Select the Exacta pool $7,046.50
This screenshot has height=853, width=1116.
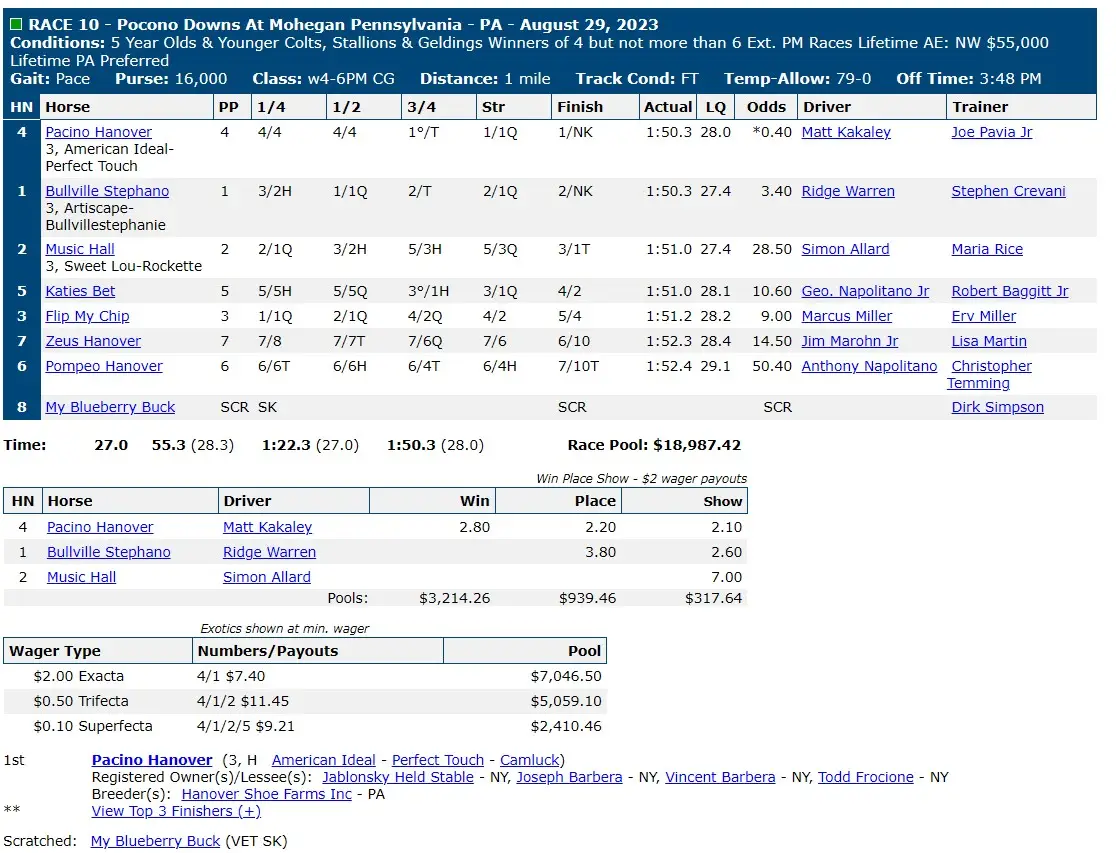pos(566,676)
